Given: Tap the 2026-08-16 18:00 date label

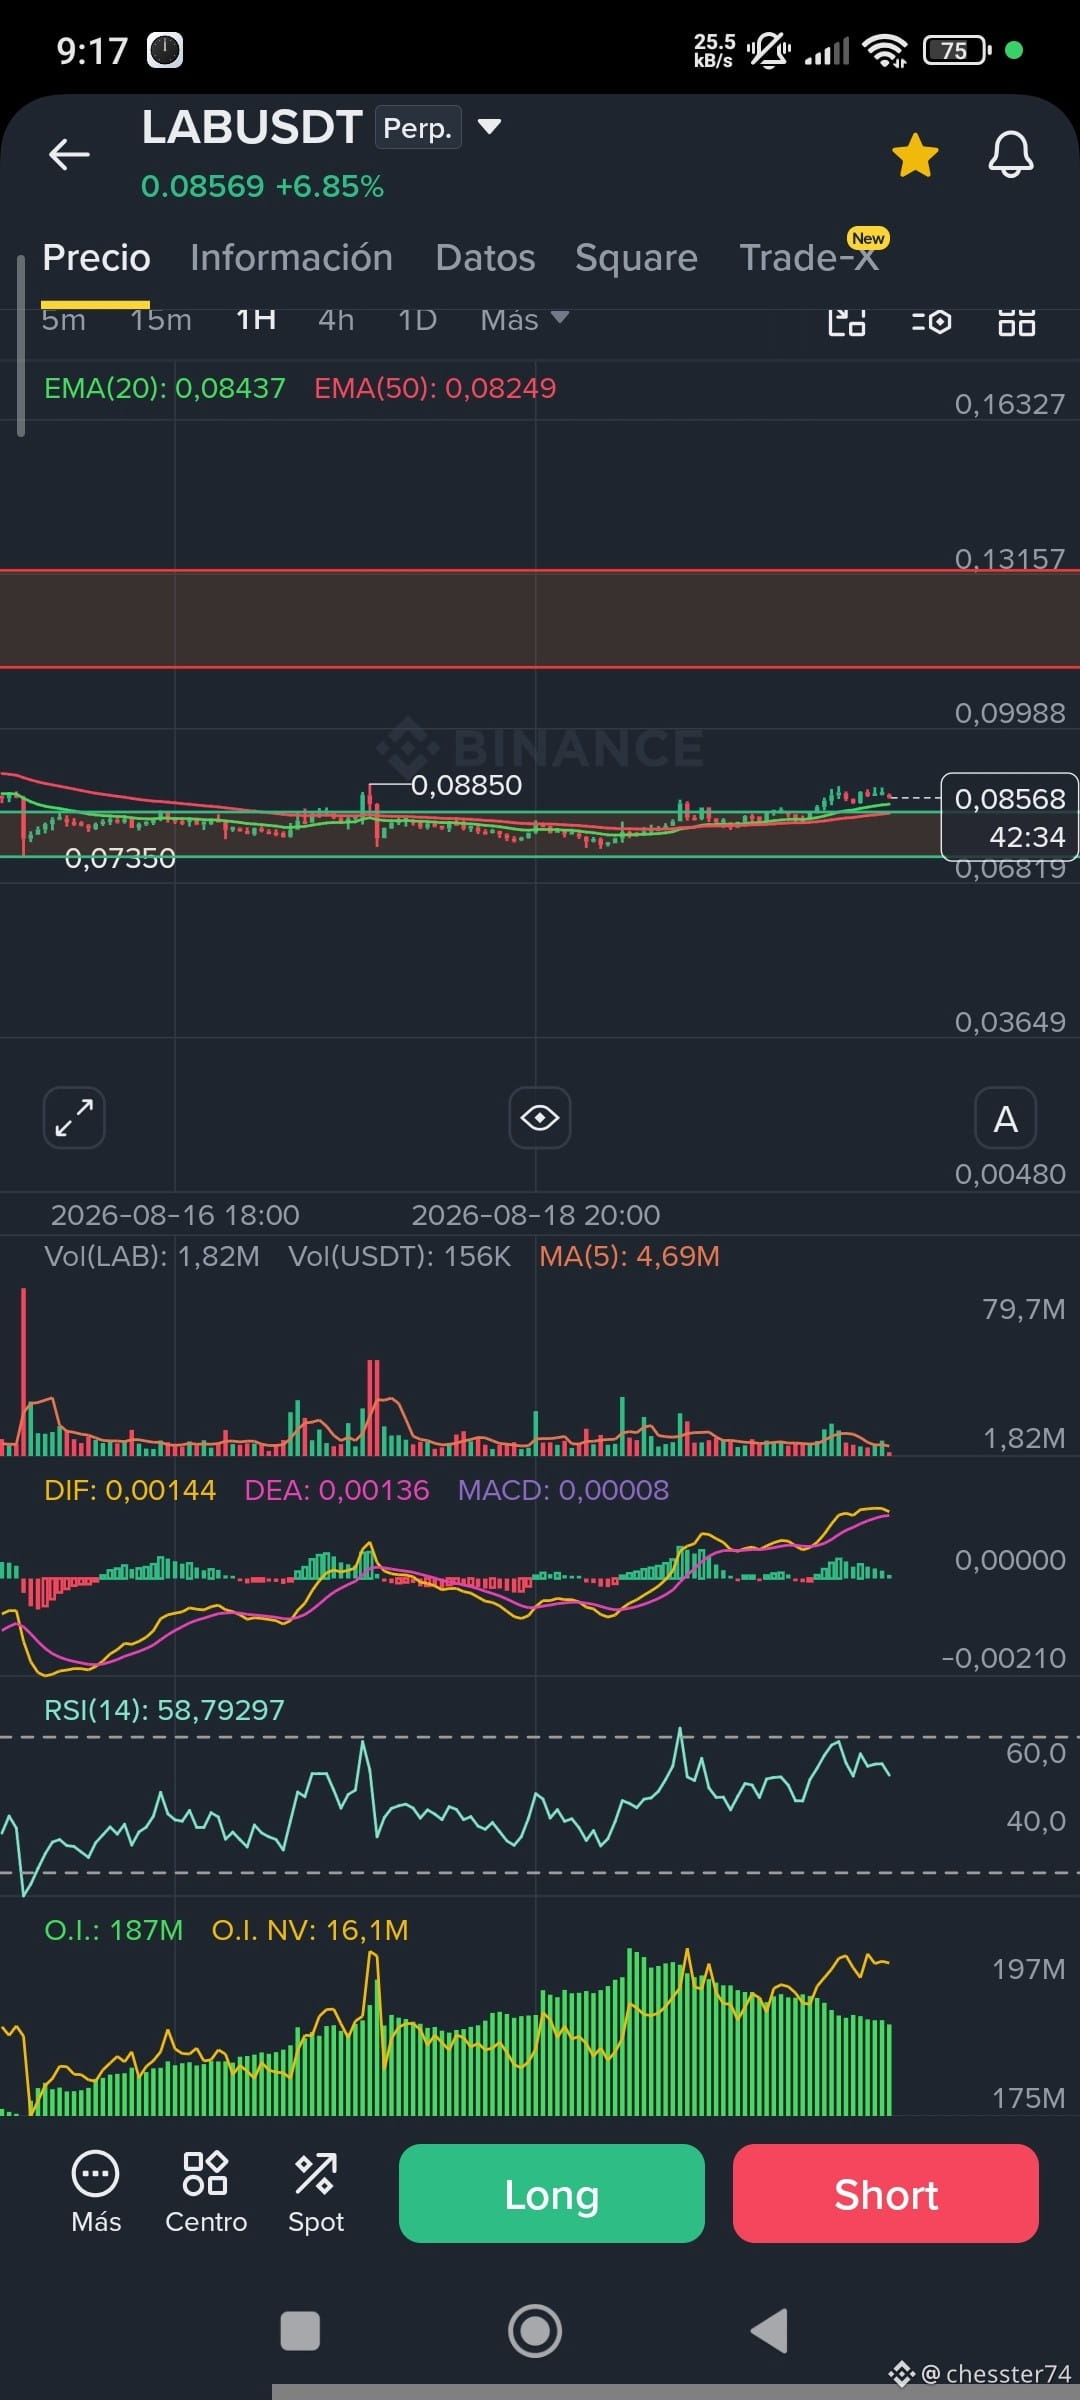Looking at the screenshot, I should pyautogui.click(x=175, y=1215).
